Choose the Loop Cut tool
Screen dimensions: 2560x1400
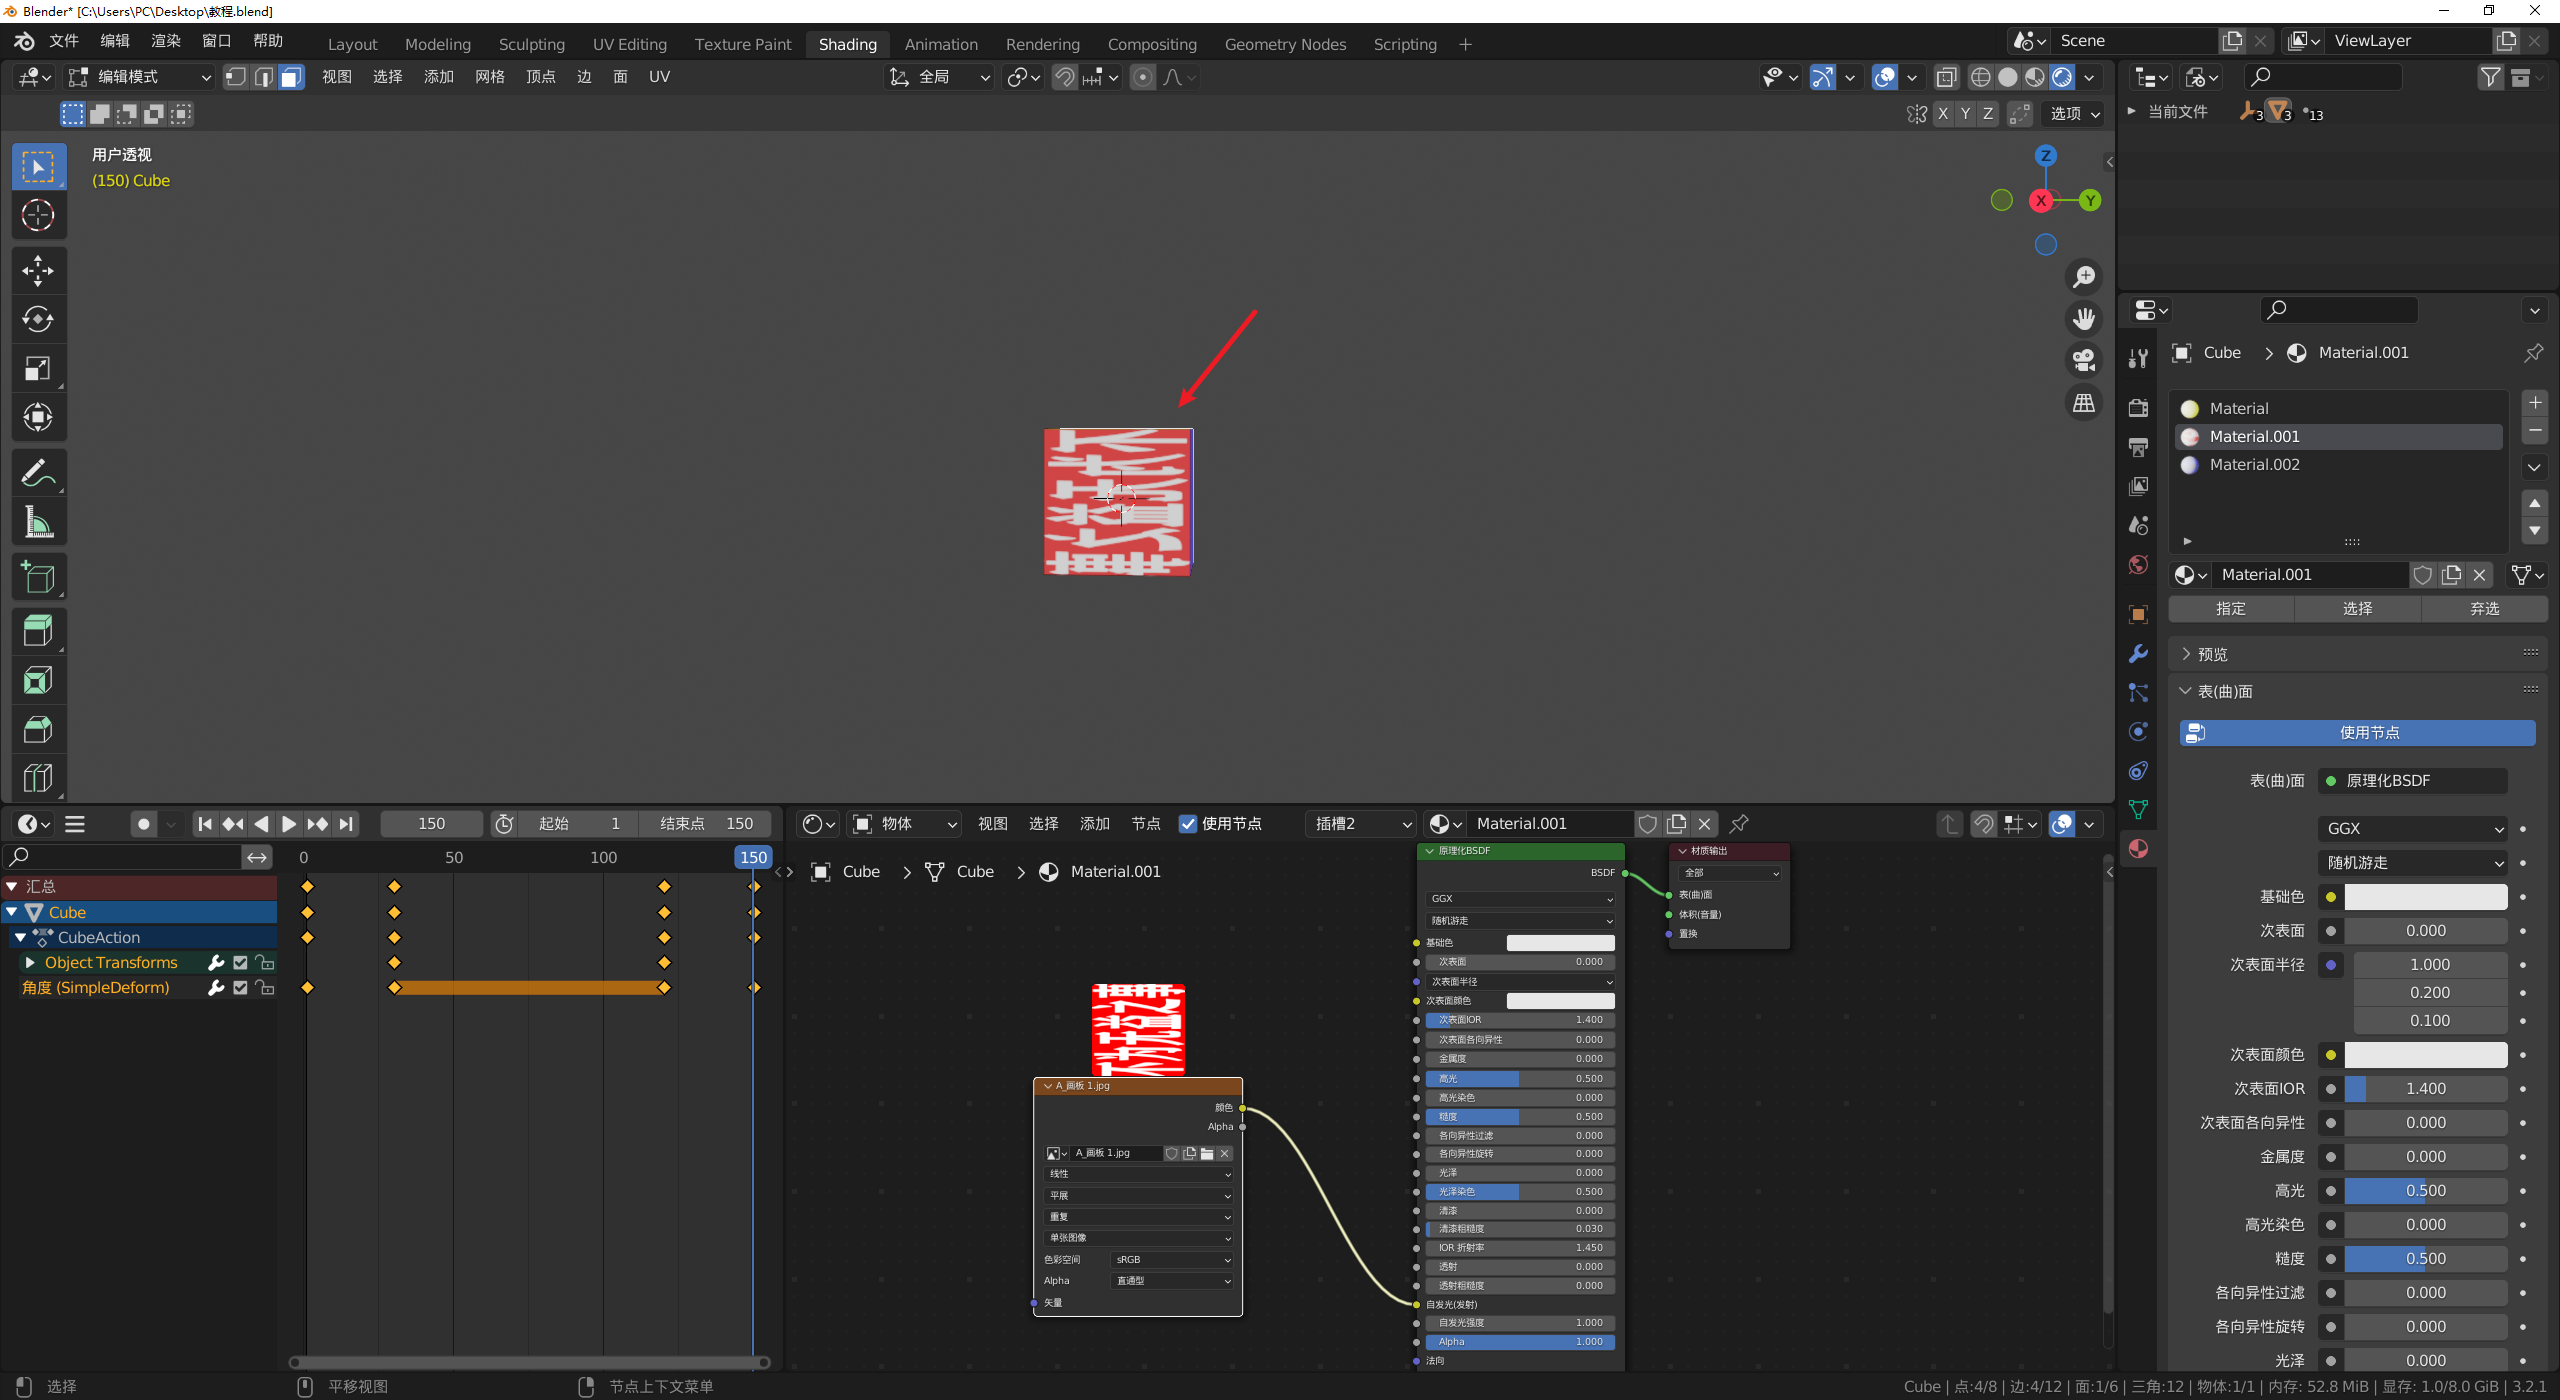coord(38,778)
